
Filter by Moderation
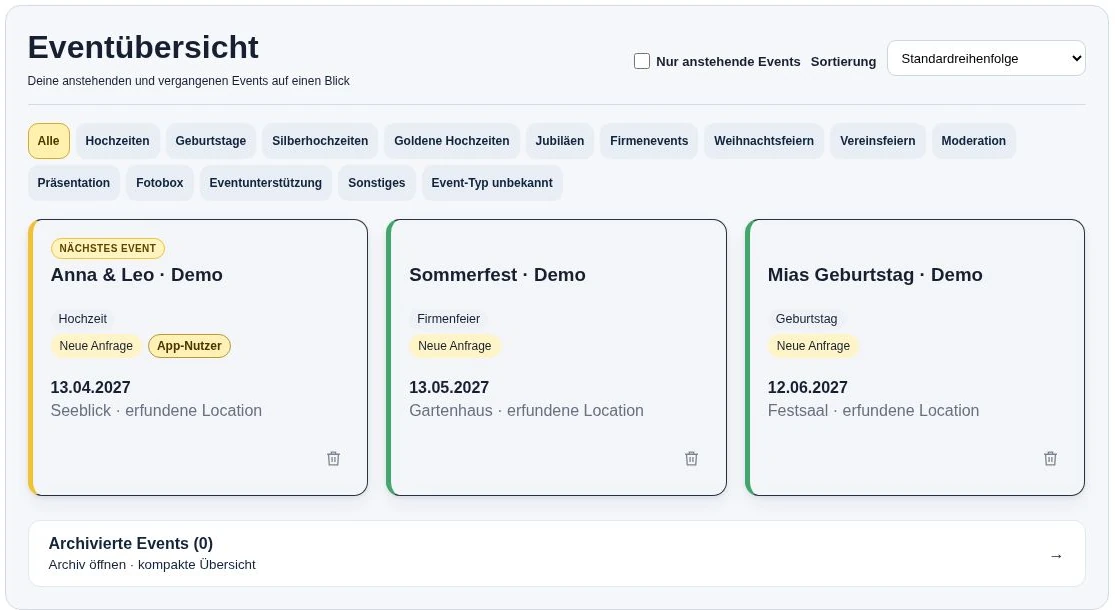pyautogui.click(x=973, y=141)
